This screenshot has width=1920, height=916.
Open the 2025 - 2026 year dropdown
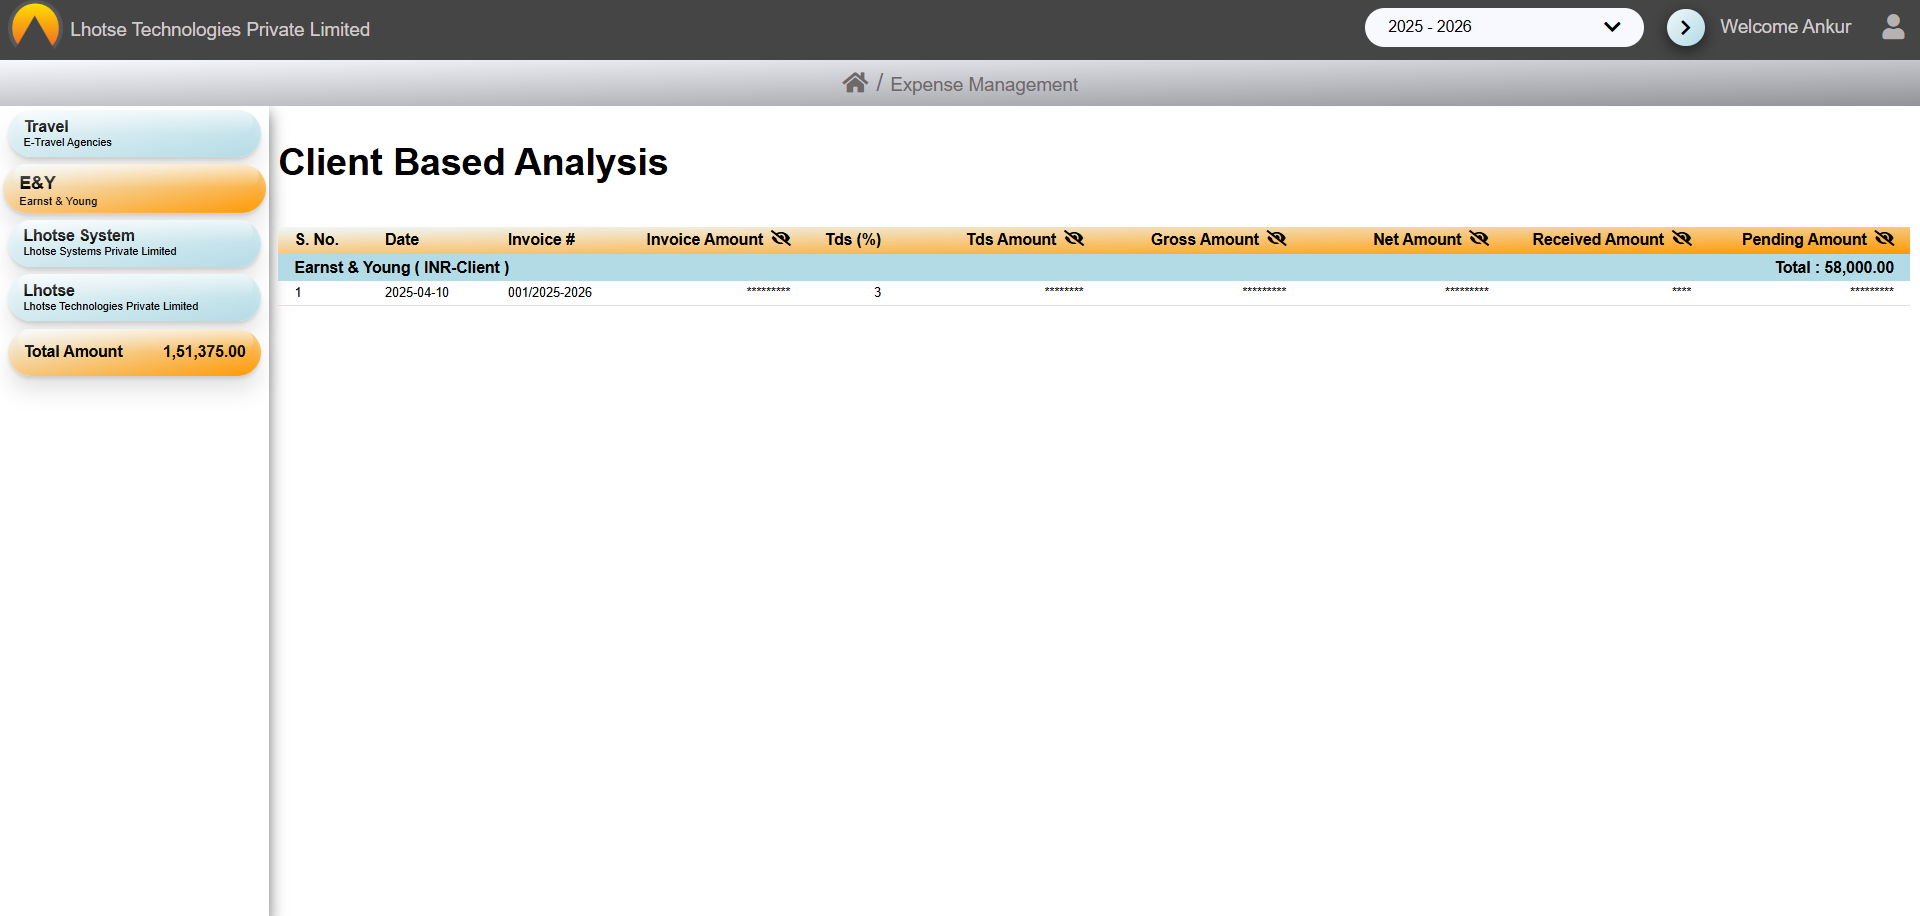pyautogui.click(x=1503, y=27)
